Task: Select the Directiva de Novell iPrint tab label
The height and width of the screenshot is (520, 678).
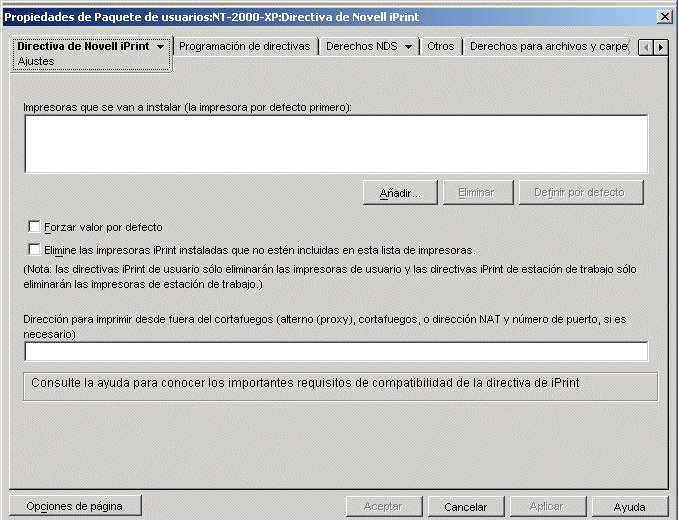Action: click(83, 46)
